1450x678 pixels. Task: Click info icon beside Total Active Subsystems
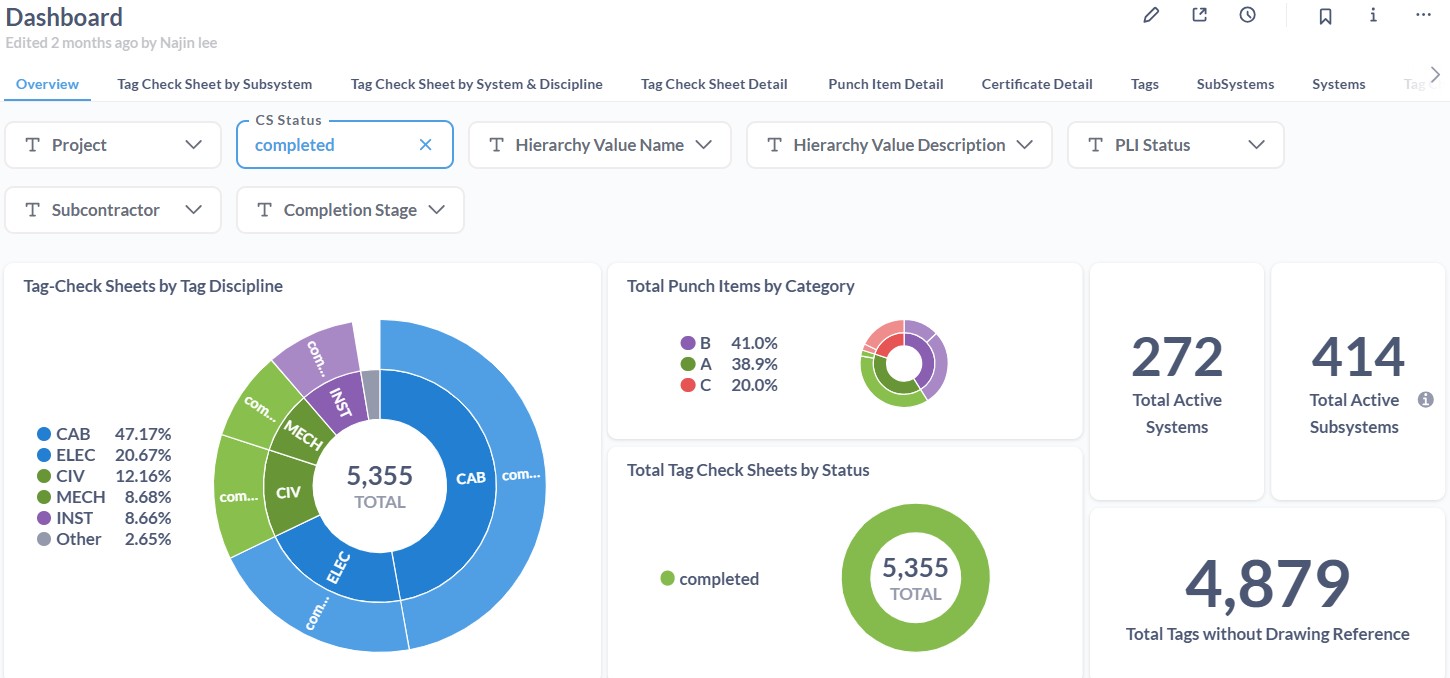1426,400
